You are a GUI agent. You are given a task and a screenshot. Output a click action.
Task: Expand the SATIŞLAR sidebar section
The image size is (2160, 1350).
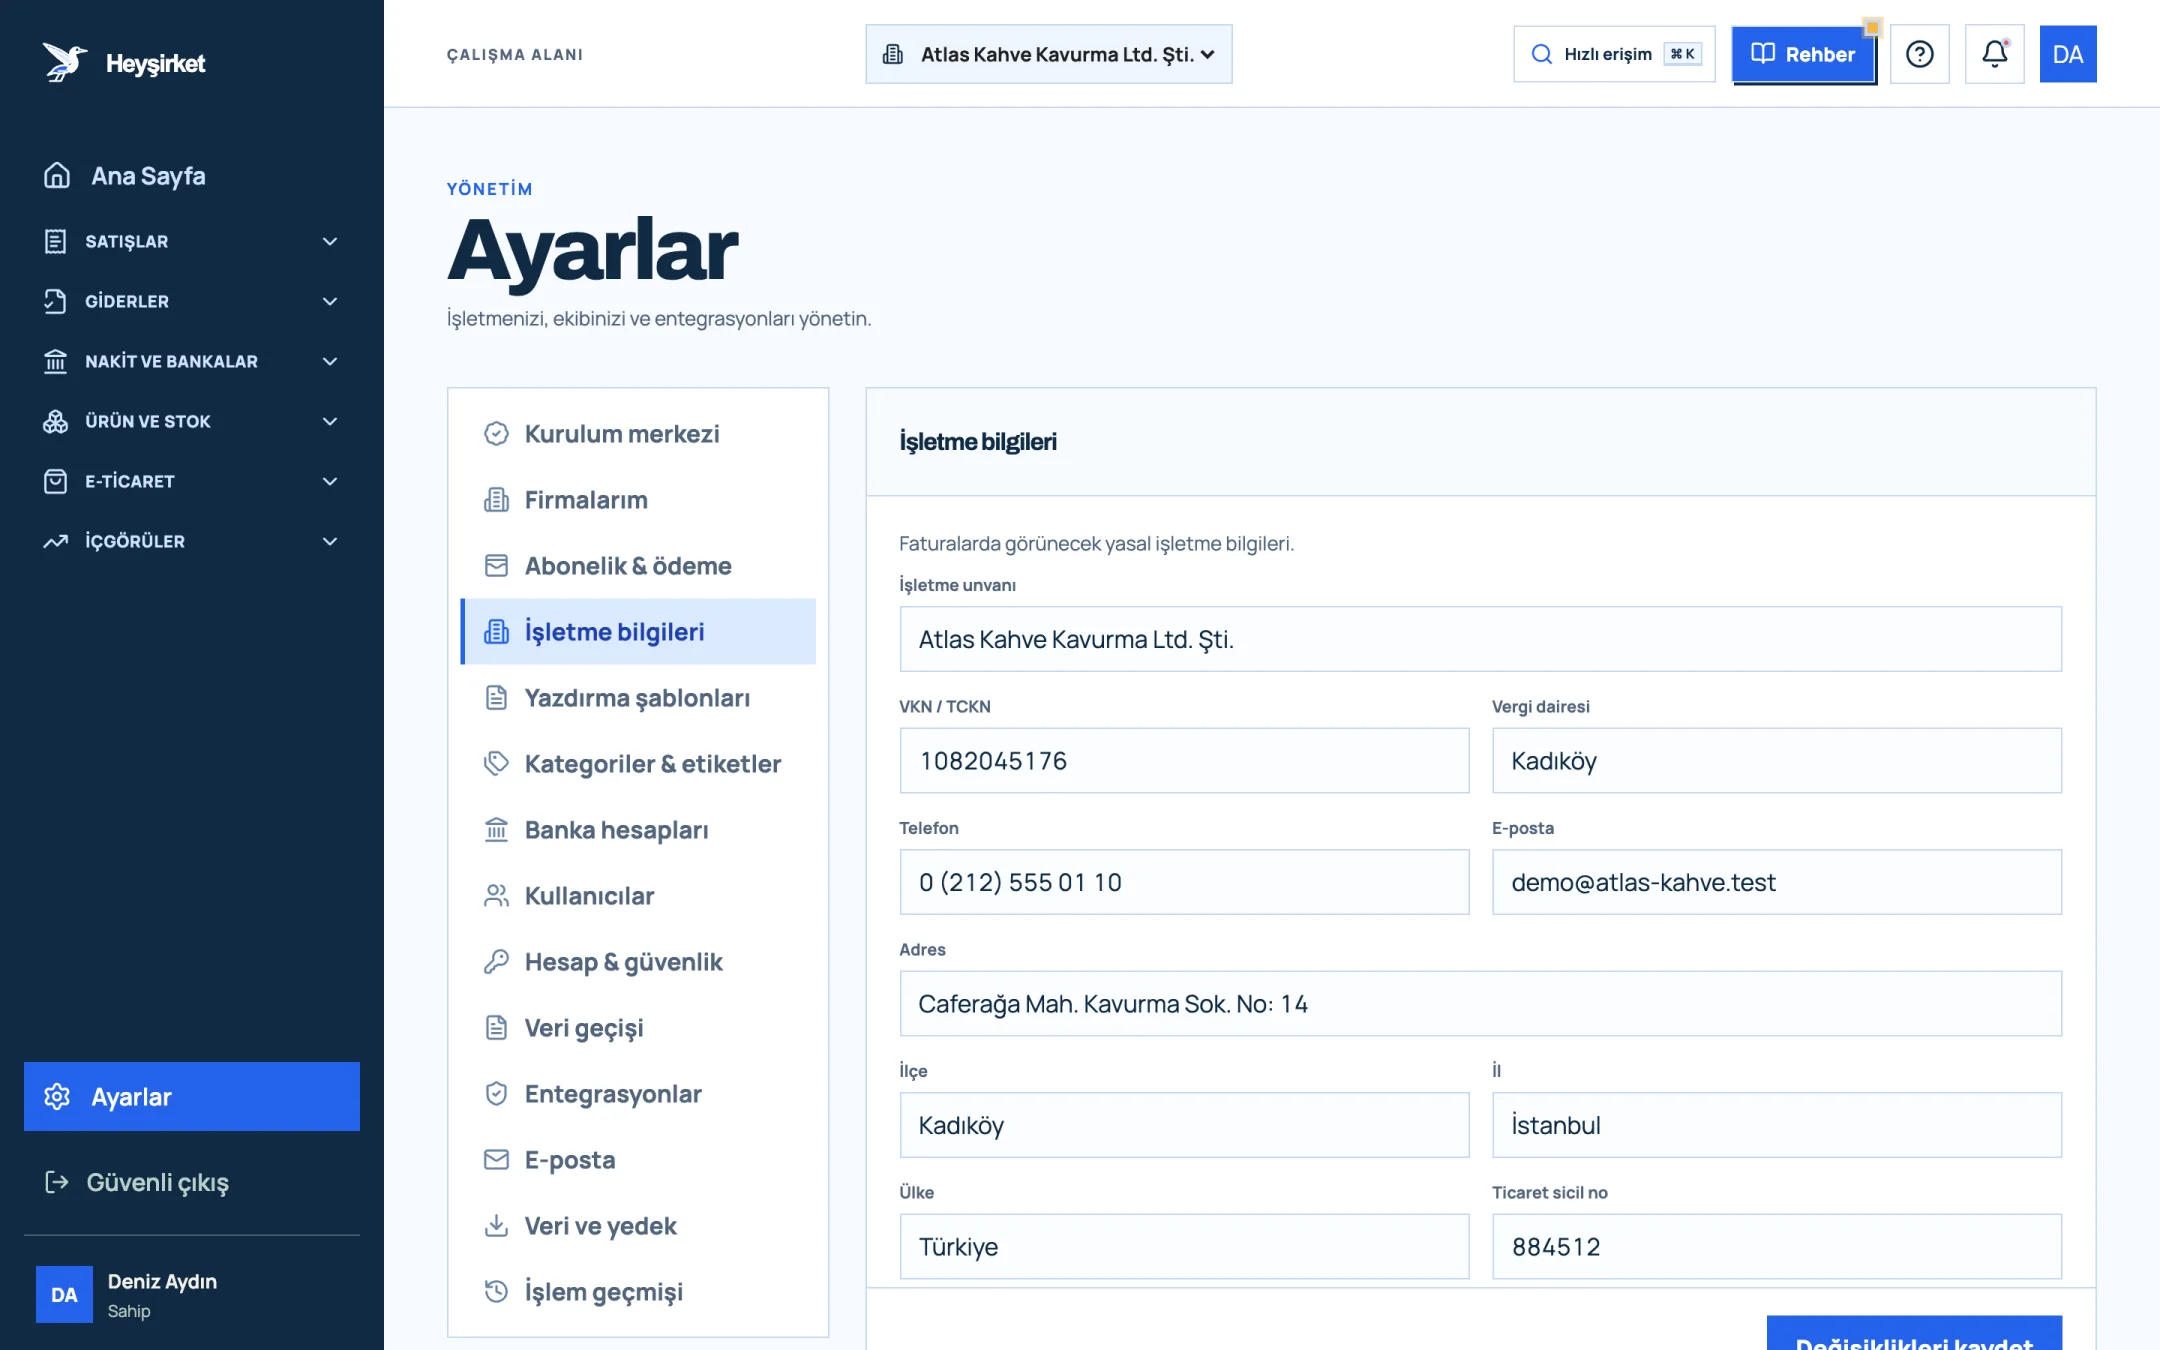pyautogui.click(x=191, y=241)
